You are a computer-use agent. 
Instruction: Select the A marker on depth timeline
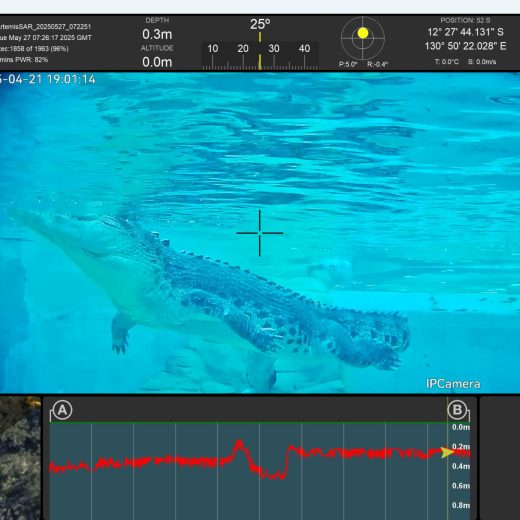62,410
